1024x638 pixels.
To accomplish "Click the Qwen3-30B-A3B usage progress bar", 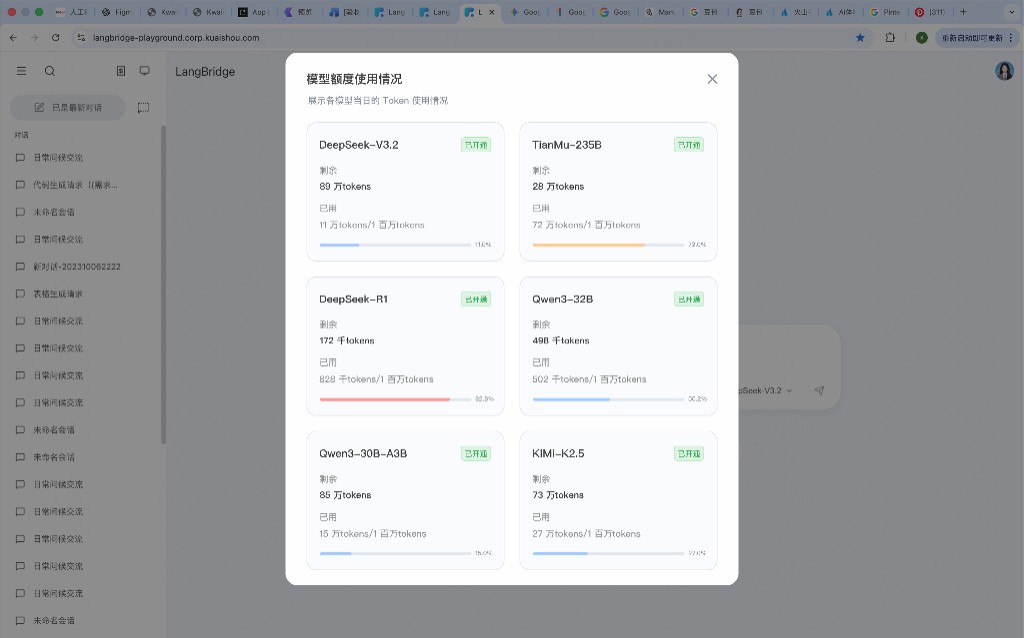I will coord(395,553).
